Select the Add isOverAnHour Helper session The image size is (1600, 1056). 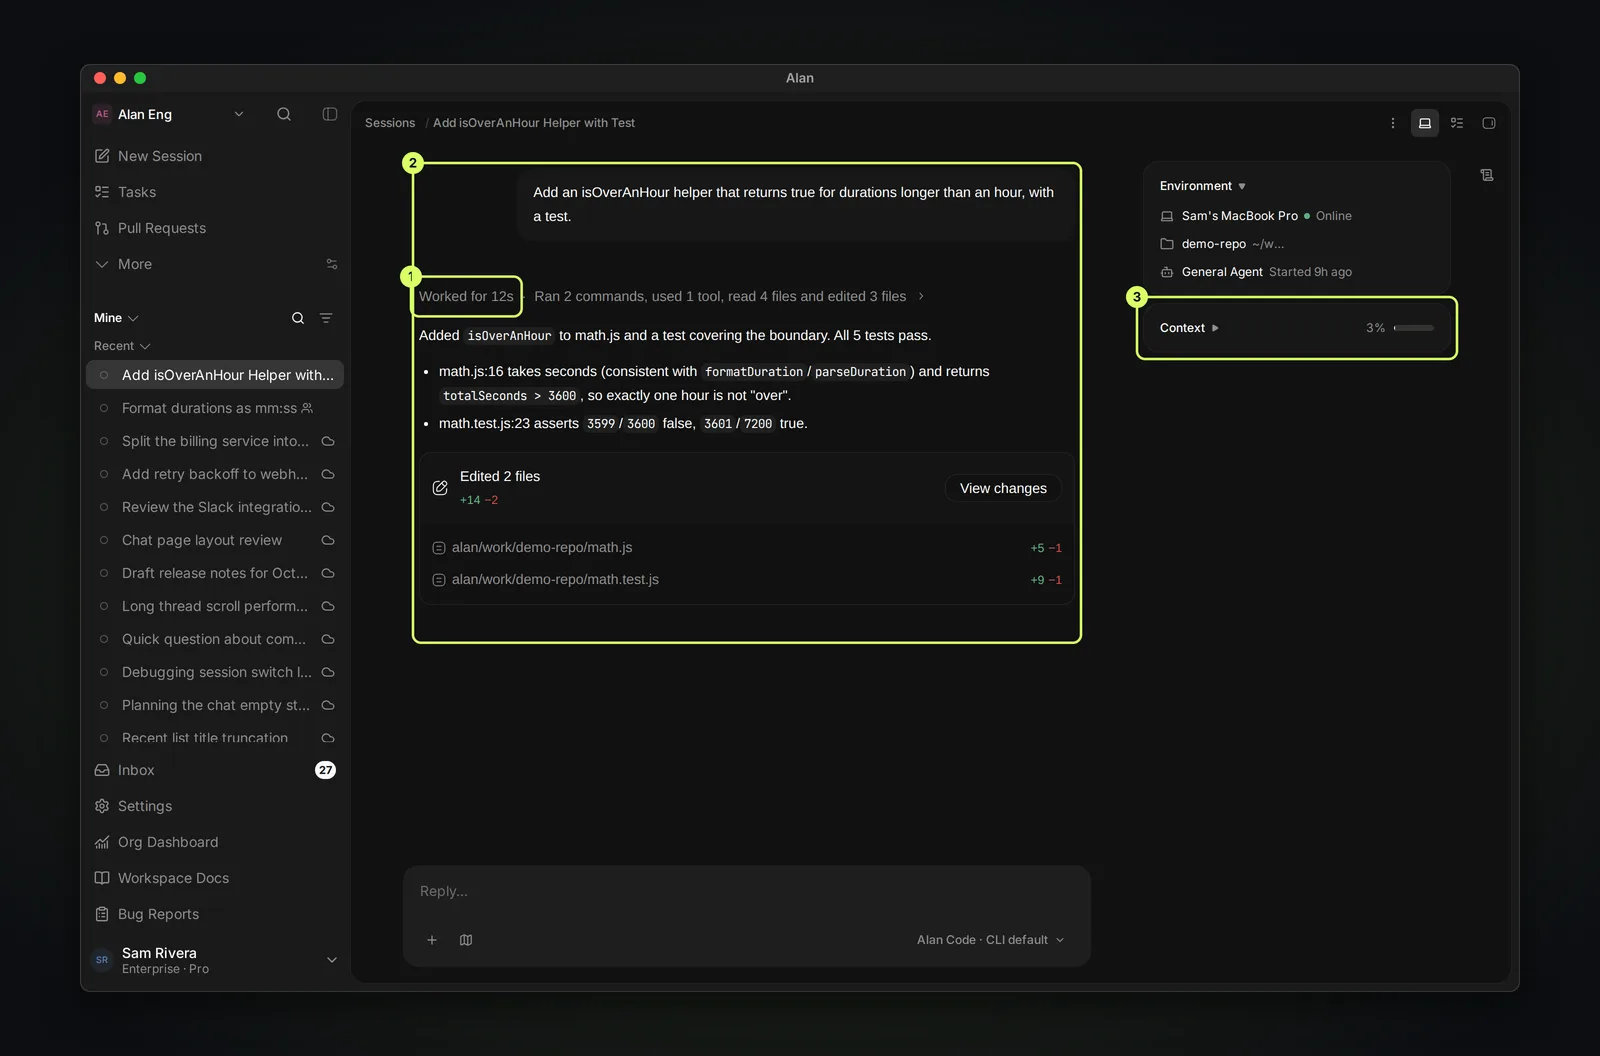[x=215, y=375]
